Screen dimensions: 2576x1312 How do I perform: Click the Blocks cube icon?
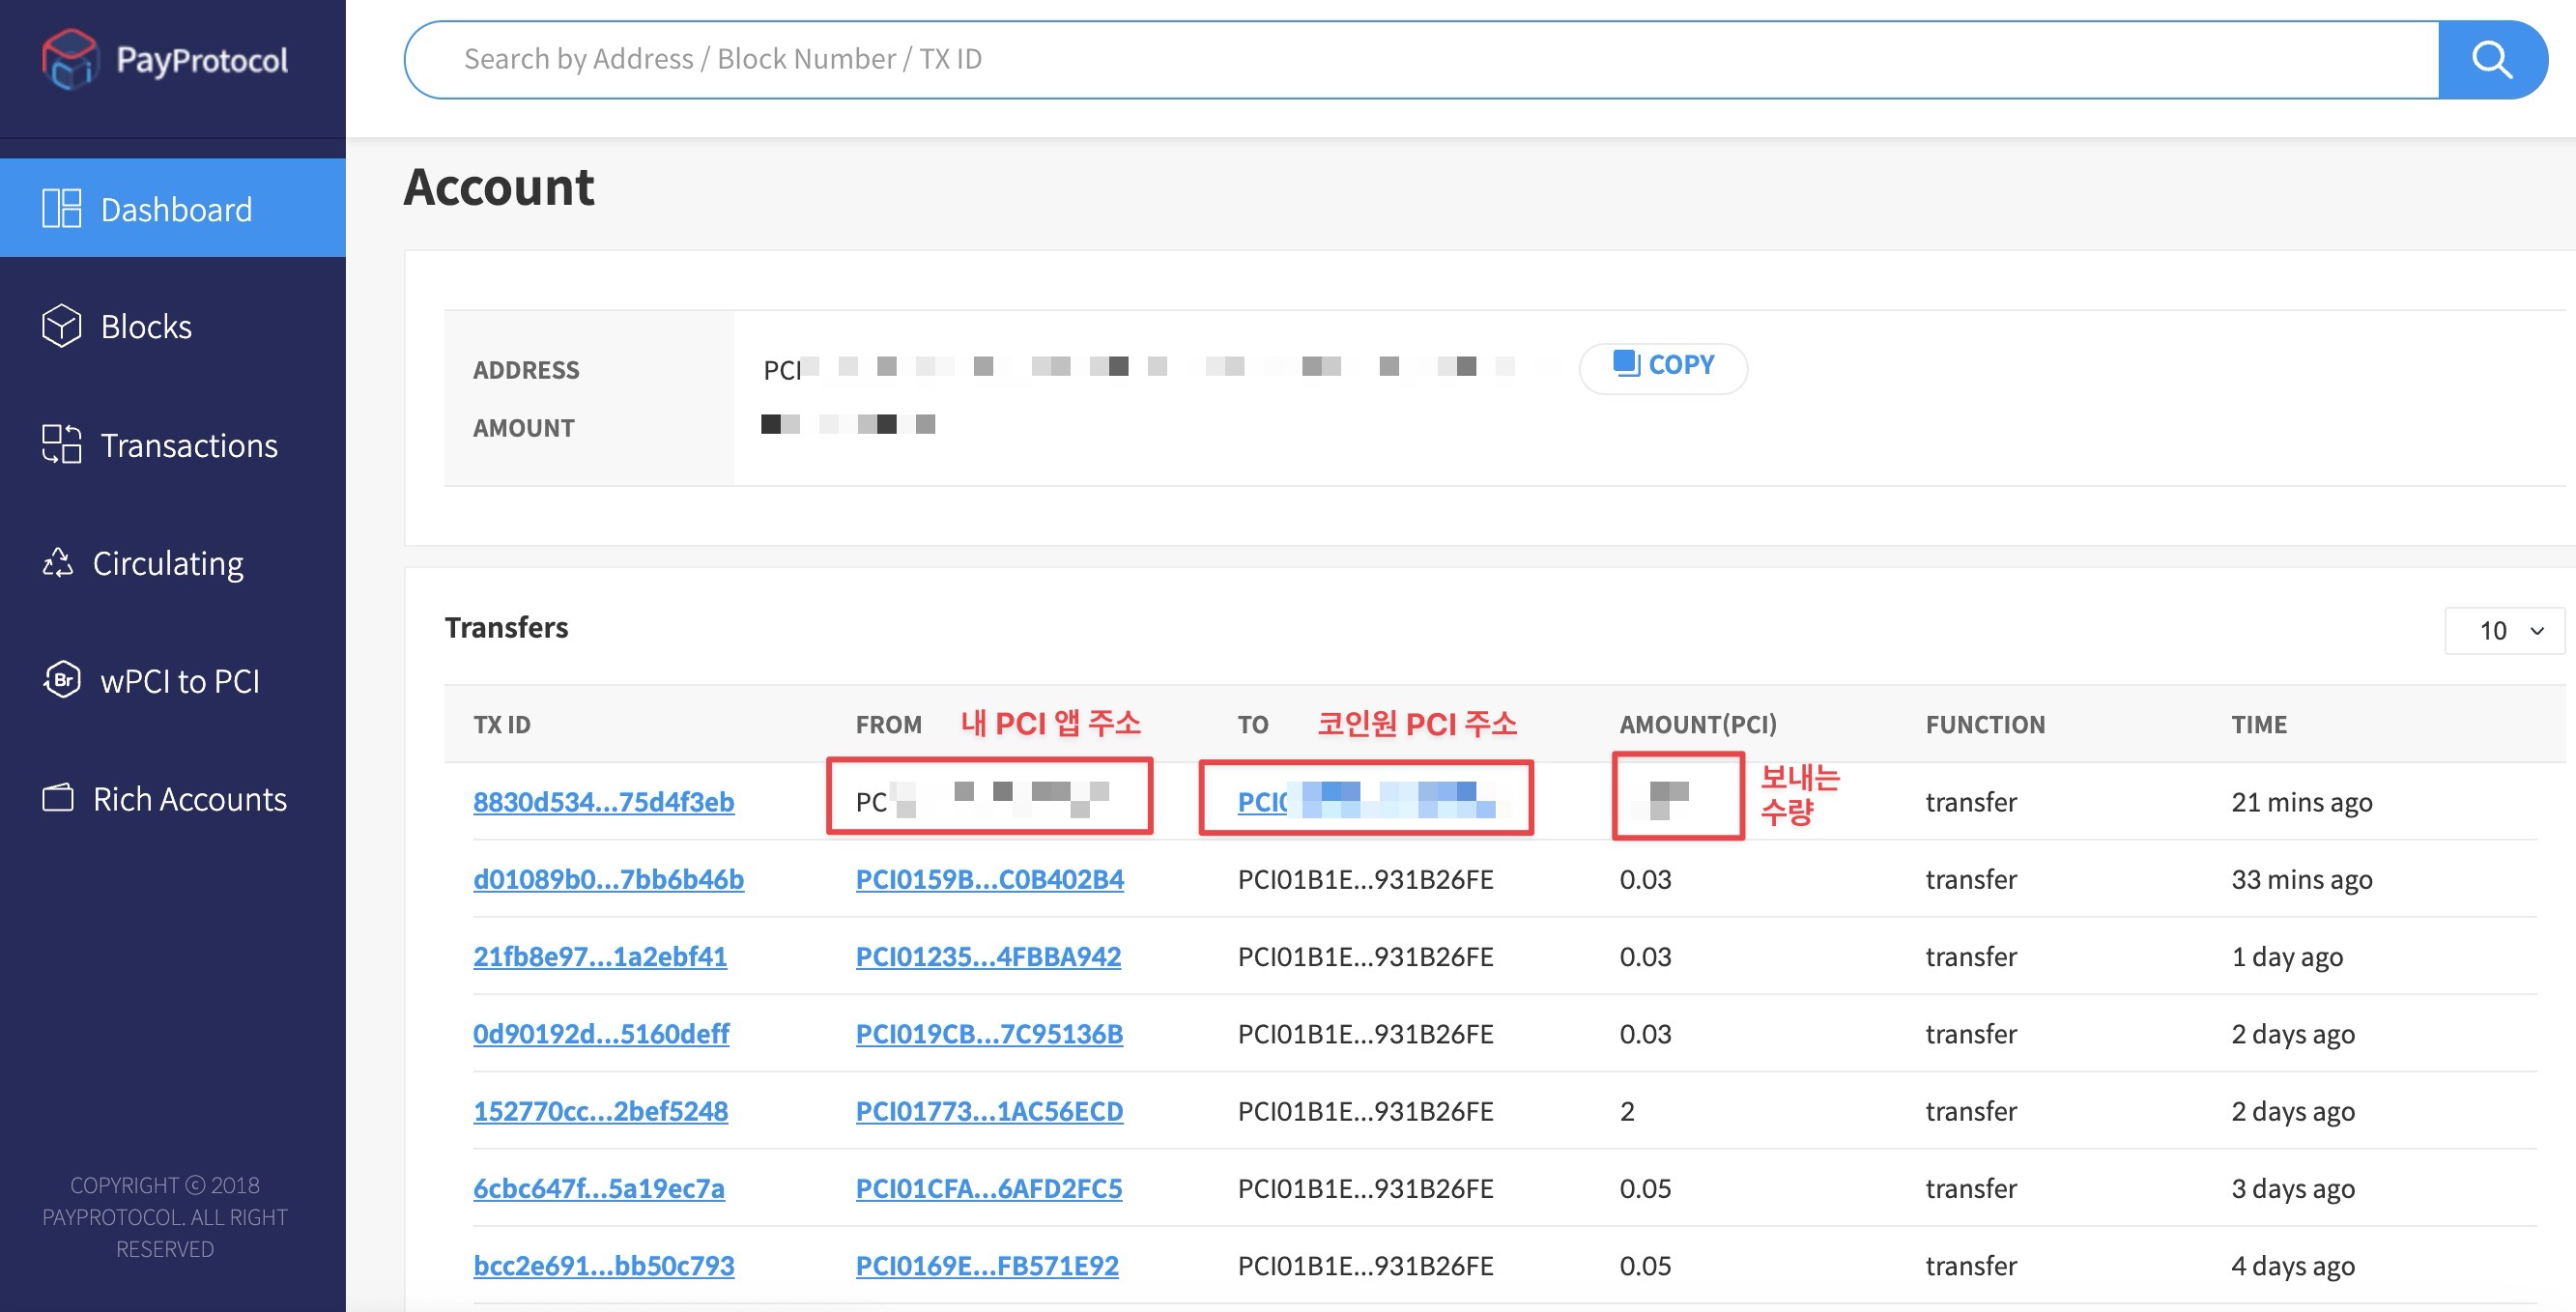[x=61, y=326]
